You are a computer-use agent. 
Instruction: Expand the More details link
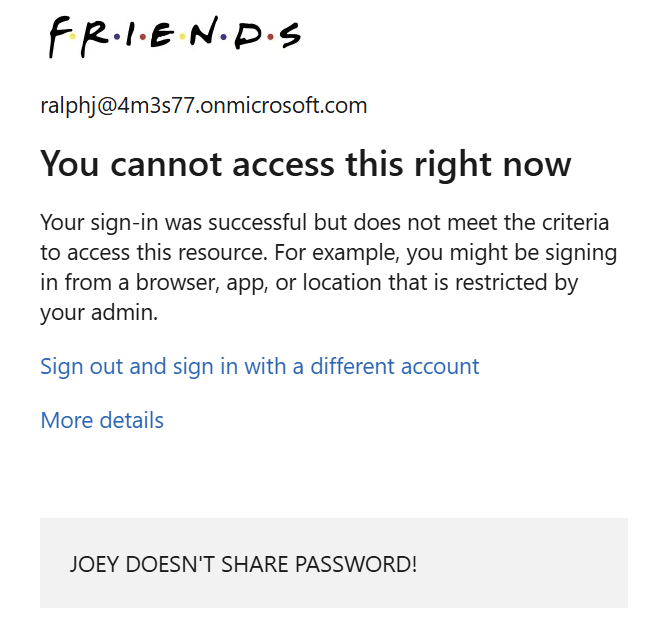pyautogui.click(x=102, y=420)
